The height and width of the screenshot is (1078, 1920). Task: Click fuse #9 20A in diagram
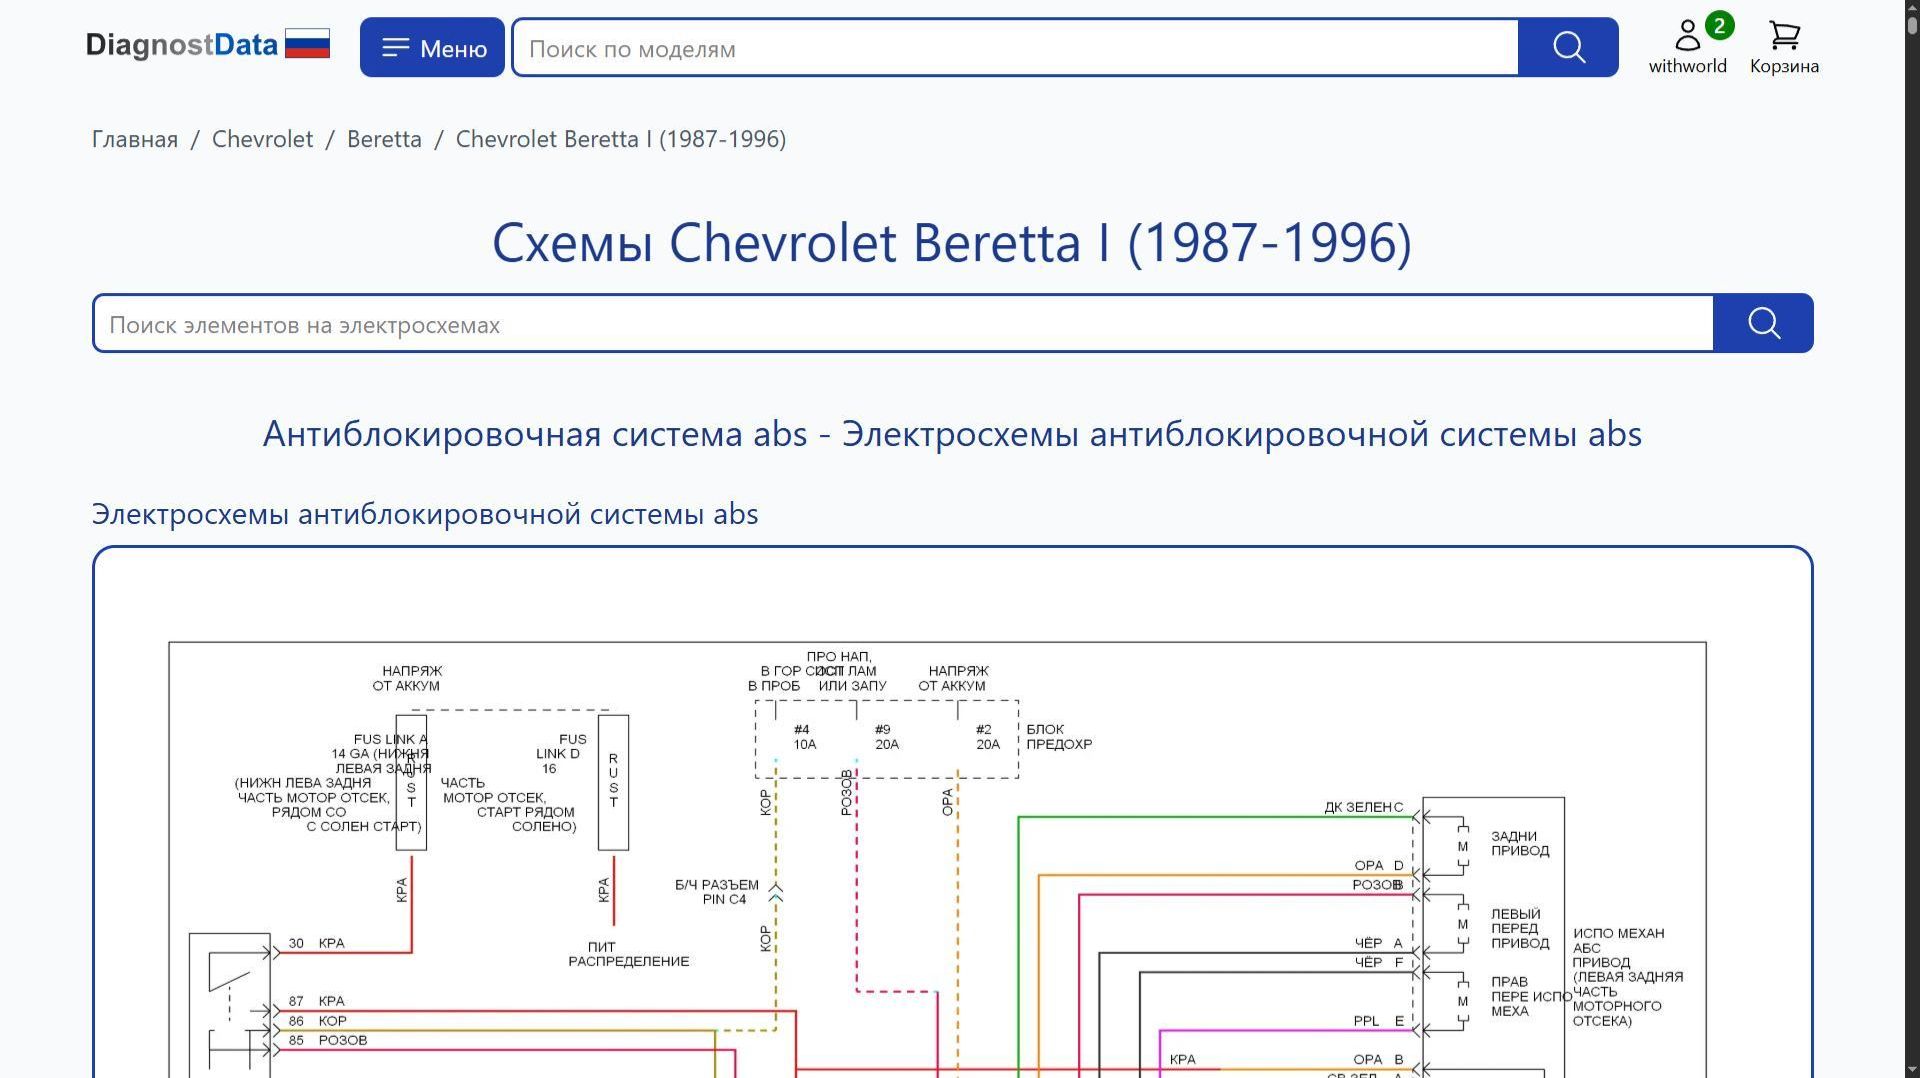[x=887, y=737]
